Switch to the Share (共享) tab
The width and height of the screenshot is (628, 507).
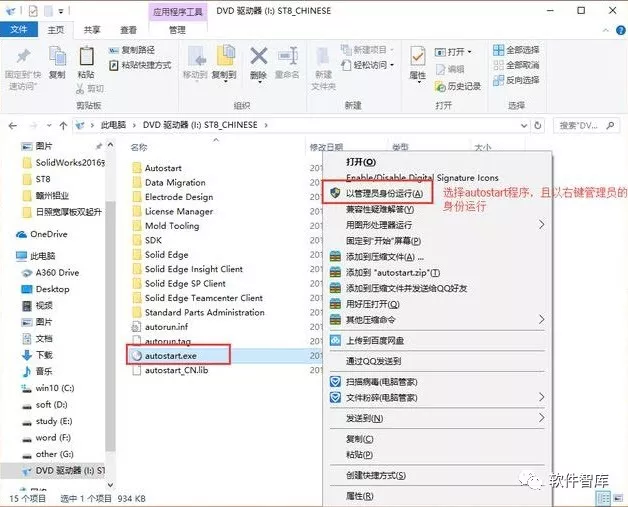(92, 30)
